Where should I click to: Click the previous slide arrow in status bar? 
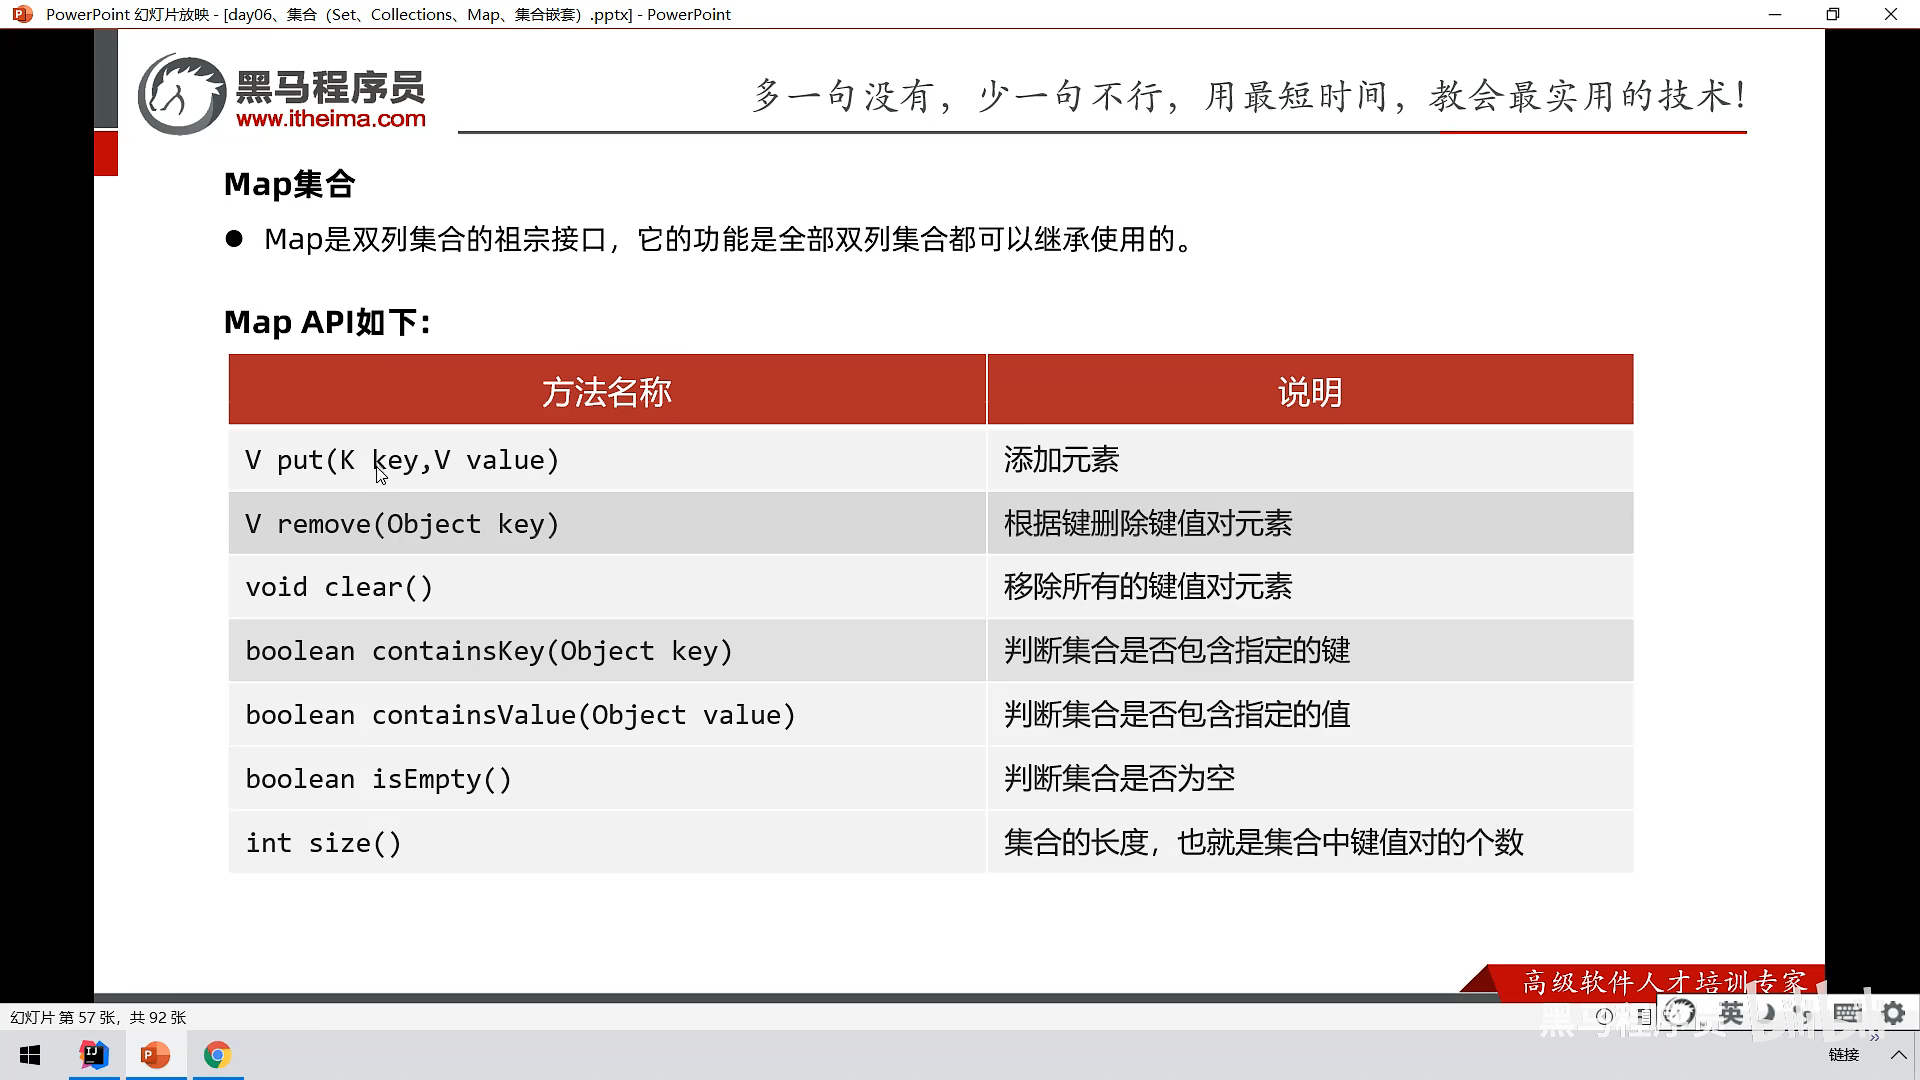(x=1604, y=1016)
